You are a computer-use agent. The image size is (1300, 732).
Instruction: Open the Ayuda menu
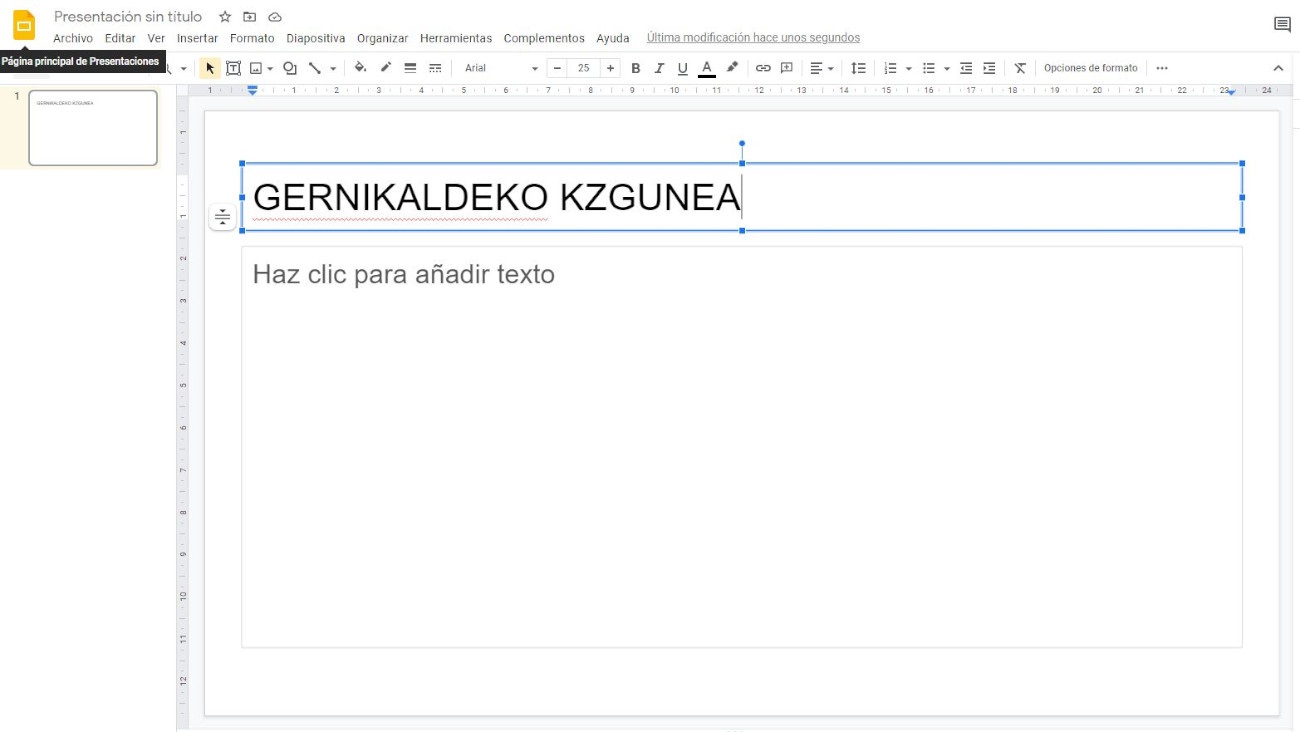[x=613, y=38]
